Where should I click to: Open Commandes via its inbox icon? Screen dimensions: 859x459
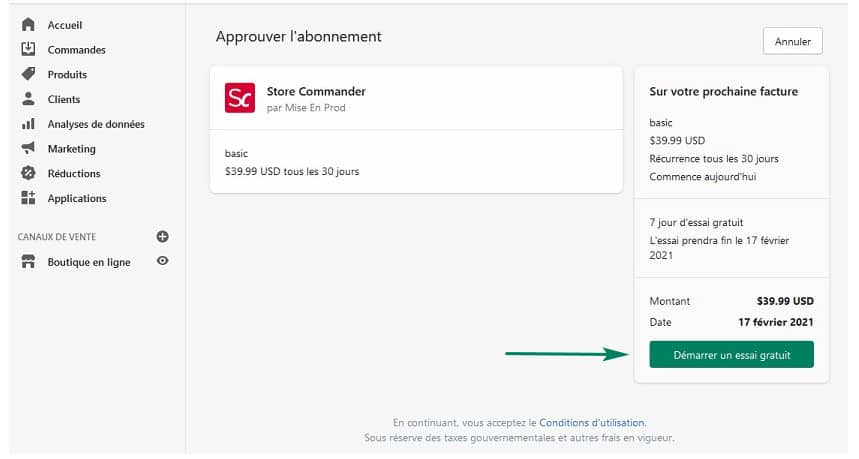(28, 49)
